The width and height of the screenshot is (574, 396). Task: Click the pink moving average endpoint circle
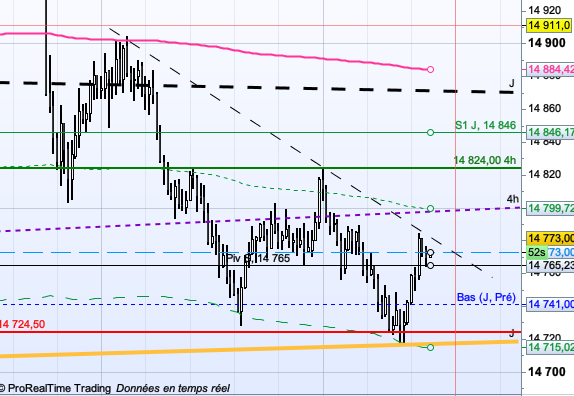point(430,69)
